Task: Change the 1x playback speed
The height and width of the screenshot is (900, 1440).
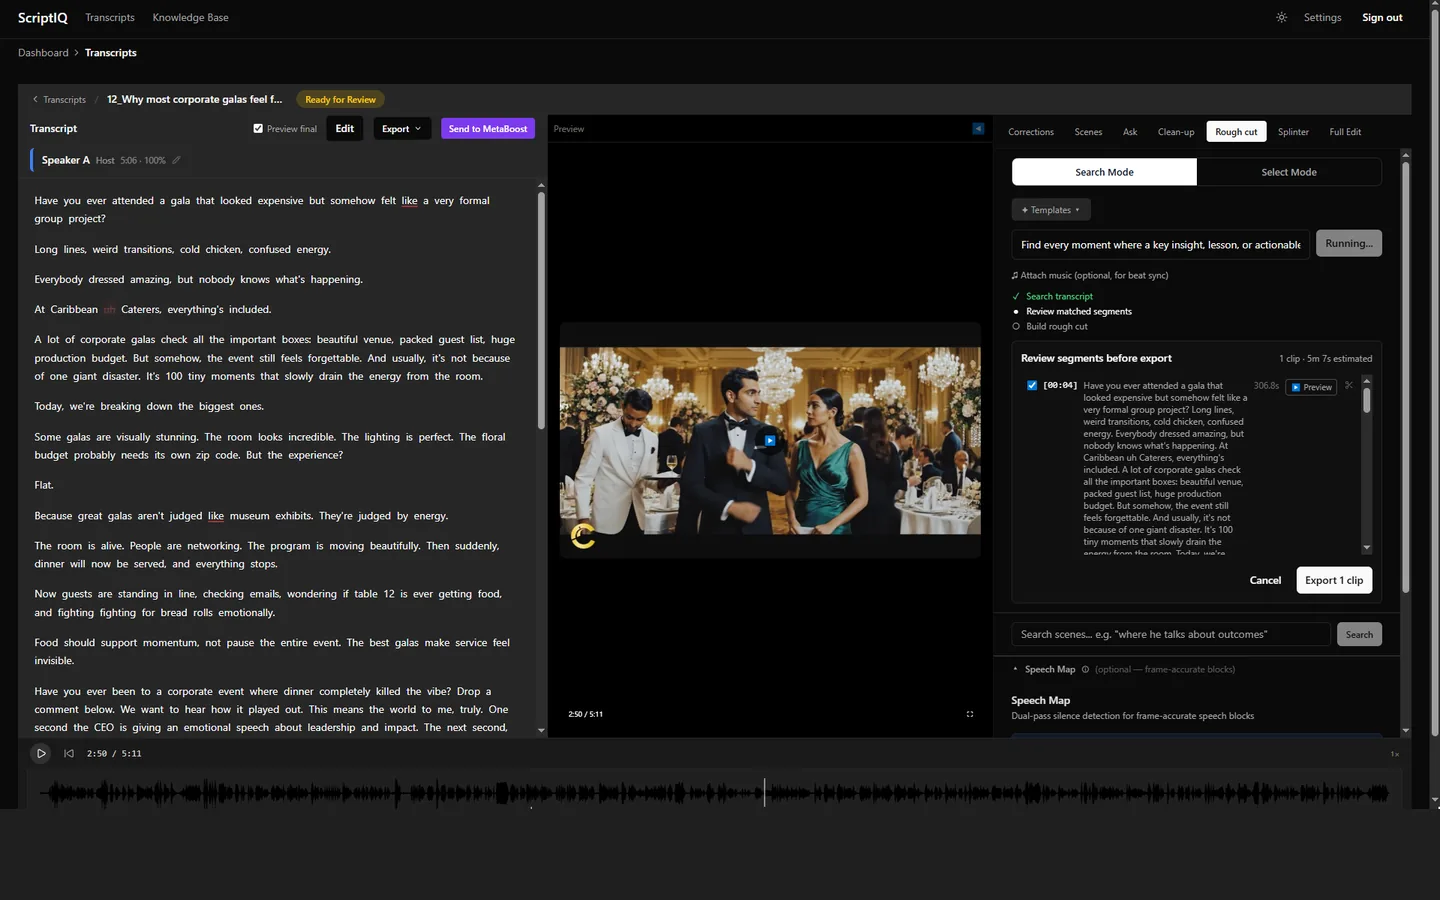Action: point(1394,754)
